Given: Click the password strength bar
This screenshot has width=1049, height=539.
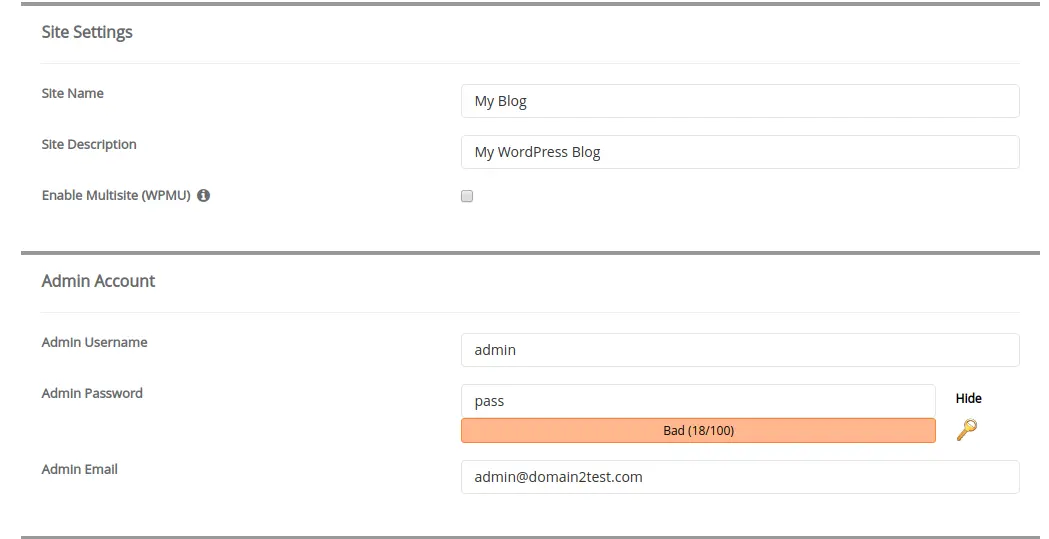Looking at the screenshot, I should click(x=698, y=431).
